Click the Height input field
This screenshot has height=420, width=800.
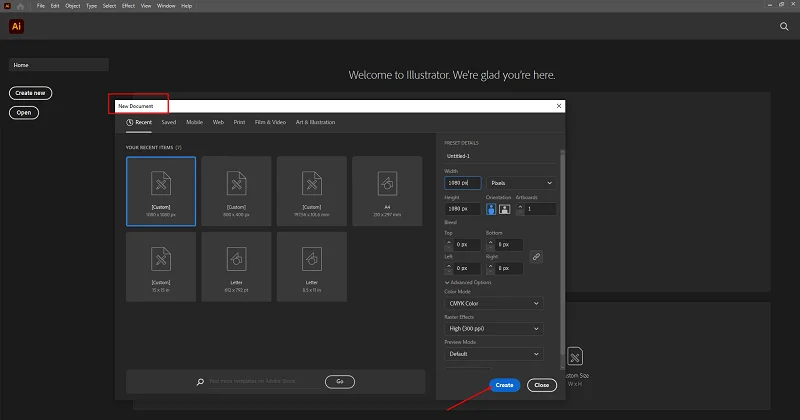463,209
